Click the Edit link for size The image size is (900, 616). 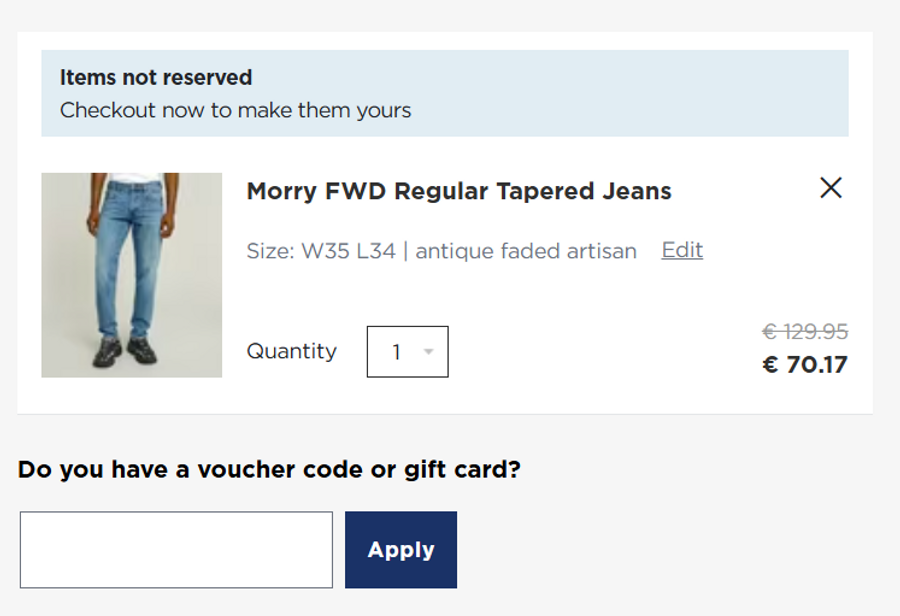pos(682,250)
